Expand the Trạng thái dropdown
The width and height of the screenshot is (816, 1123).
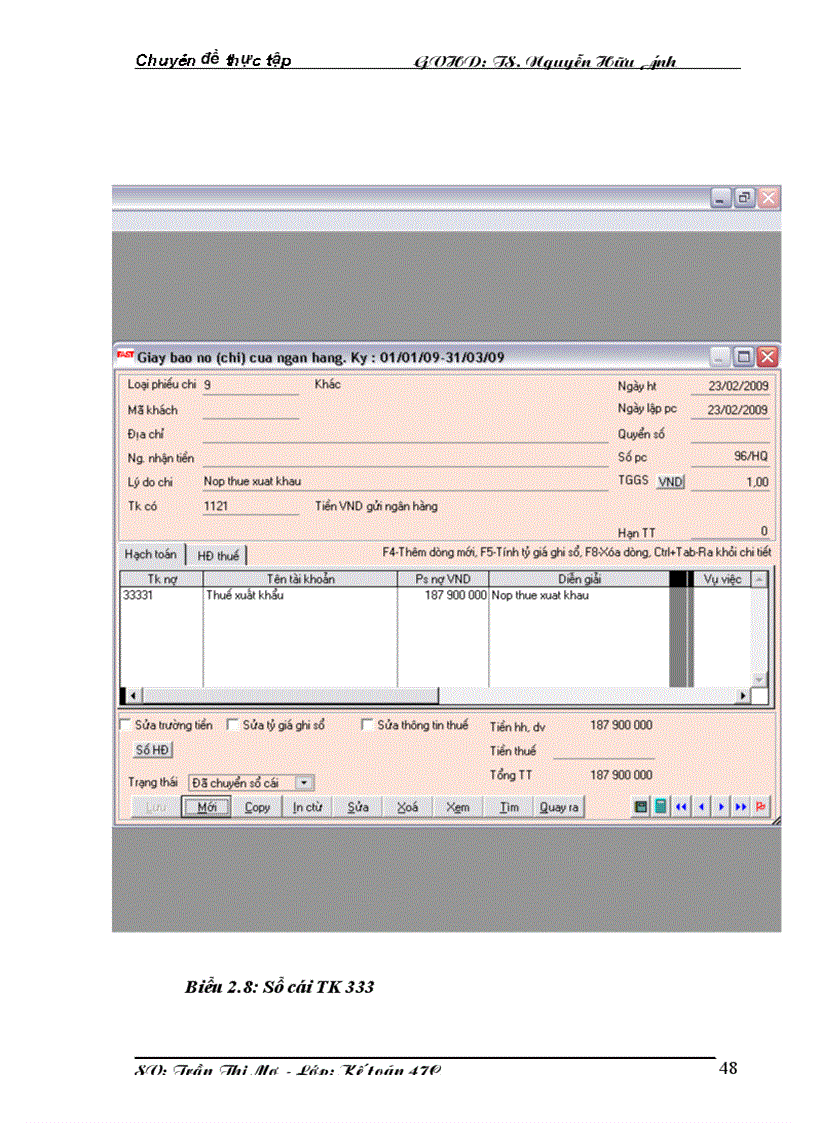pos(305,783)
